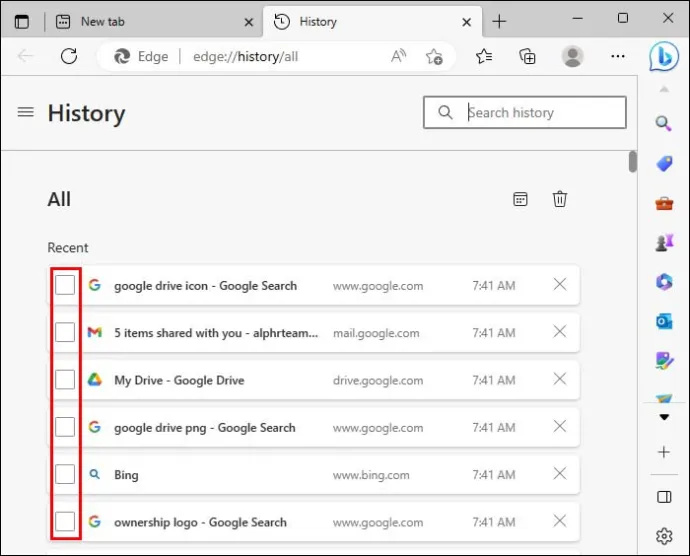Open the sidebar Microsoft 365 icon

pyautogui.click(x=664, y=282)
